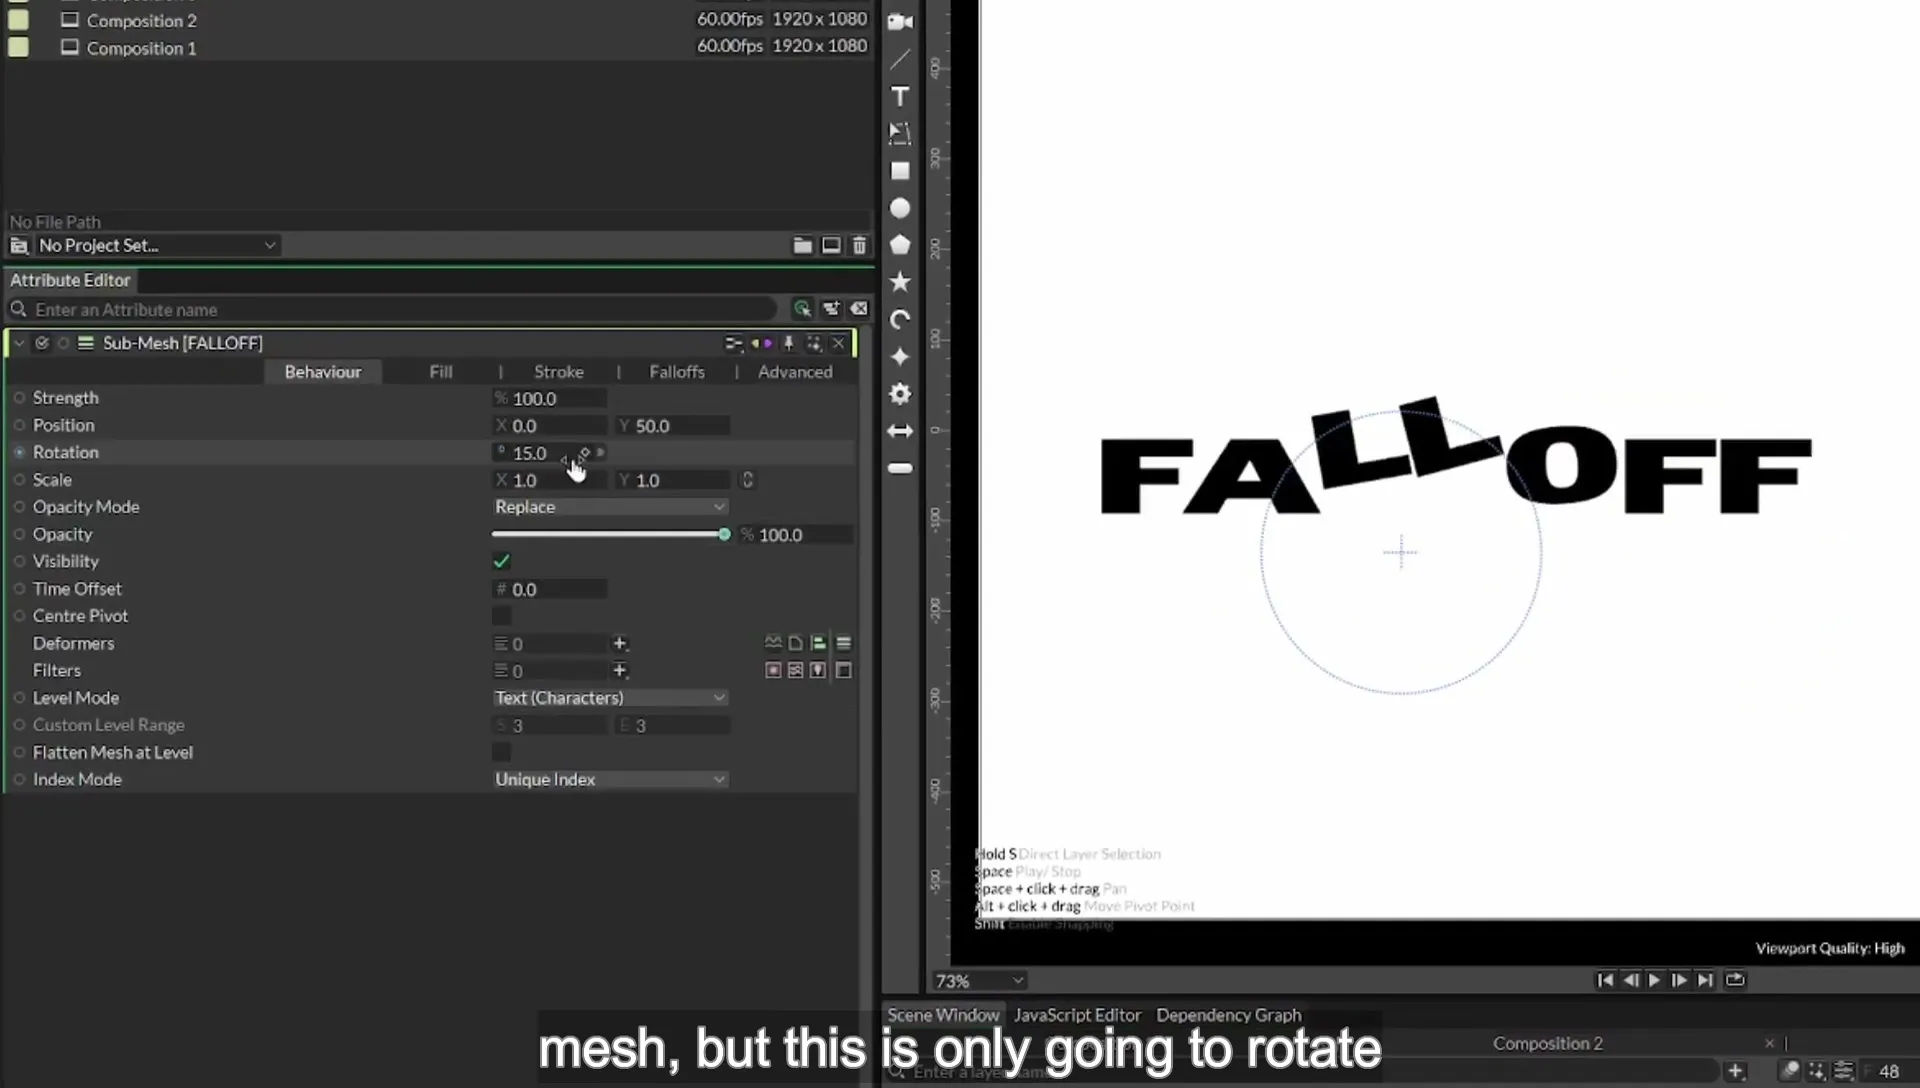Image resolution: width=1920 pixels, height=1088 pixels.
Task: Select the Text tool in the toolbar
Action: pyautogui.click(x=900, y=97)
